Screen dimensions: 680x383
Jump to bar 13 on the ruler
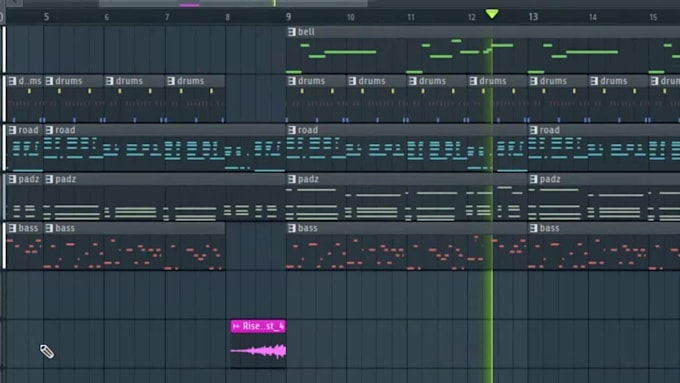(x=533, y=17)
